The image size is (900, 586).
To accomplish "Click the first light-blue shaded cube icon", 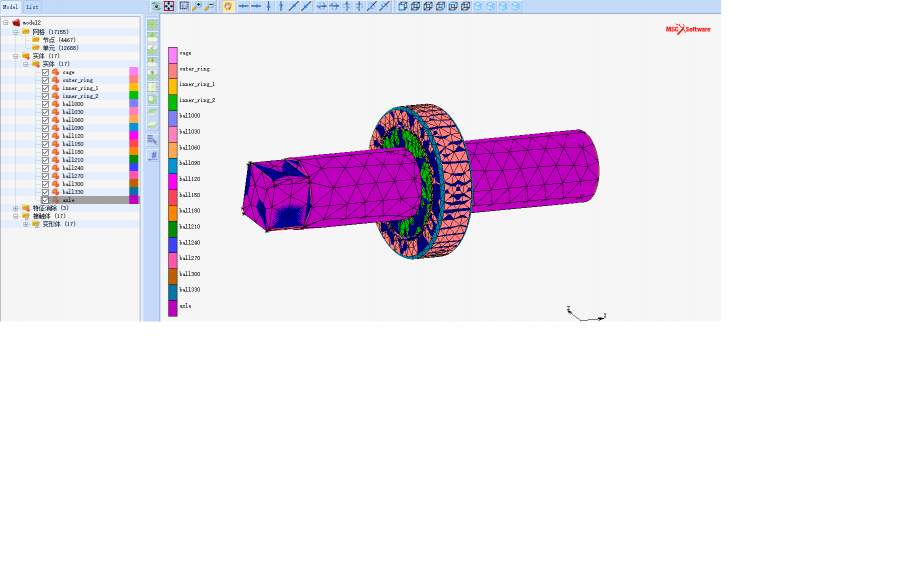I will point(478,6).
